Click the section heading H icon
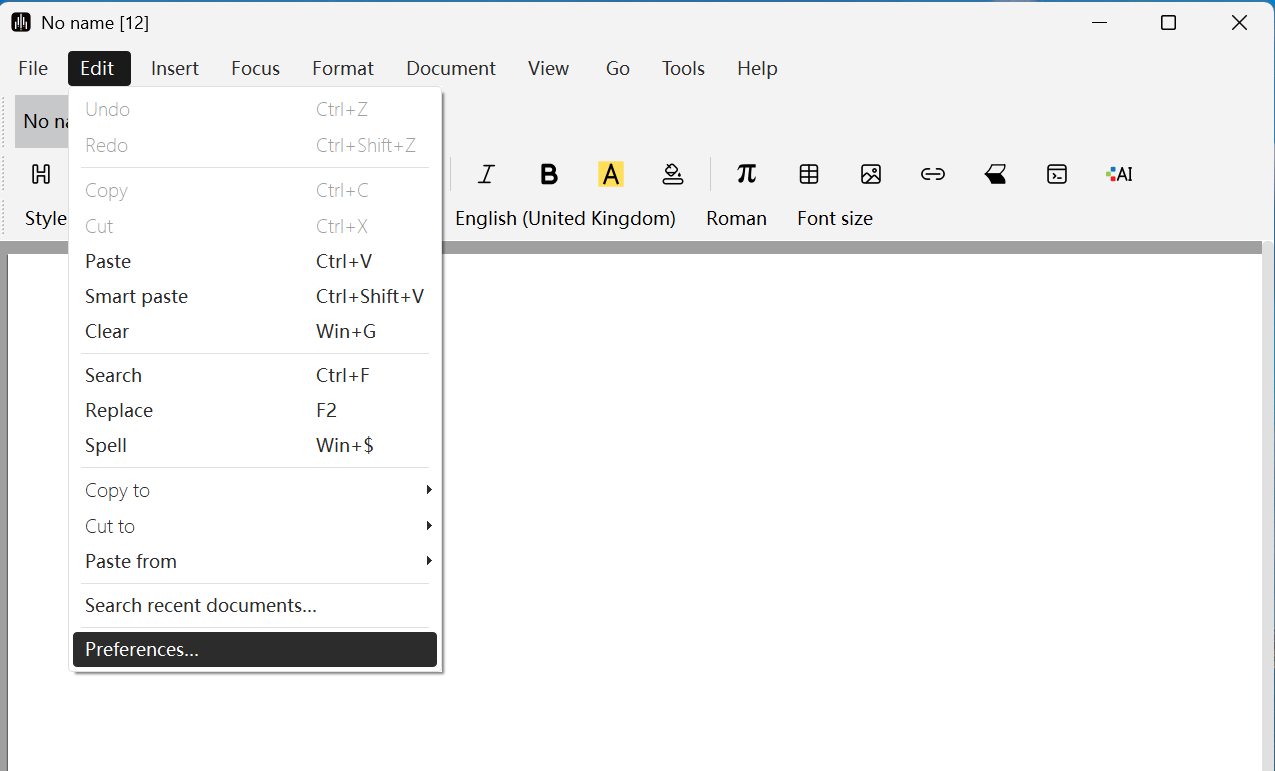The height and width of the screenshot is (771, 1275). [41, 174]
